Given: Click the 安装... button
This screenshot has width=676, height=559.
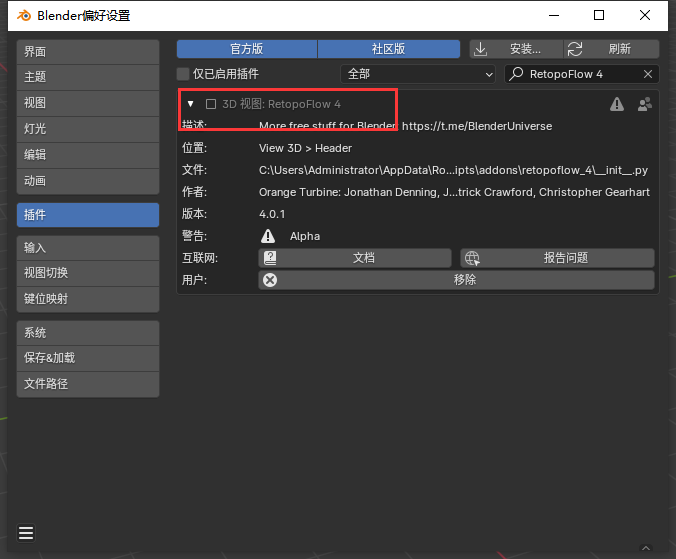Looking at the screenshot, I should click(516, 49).
